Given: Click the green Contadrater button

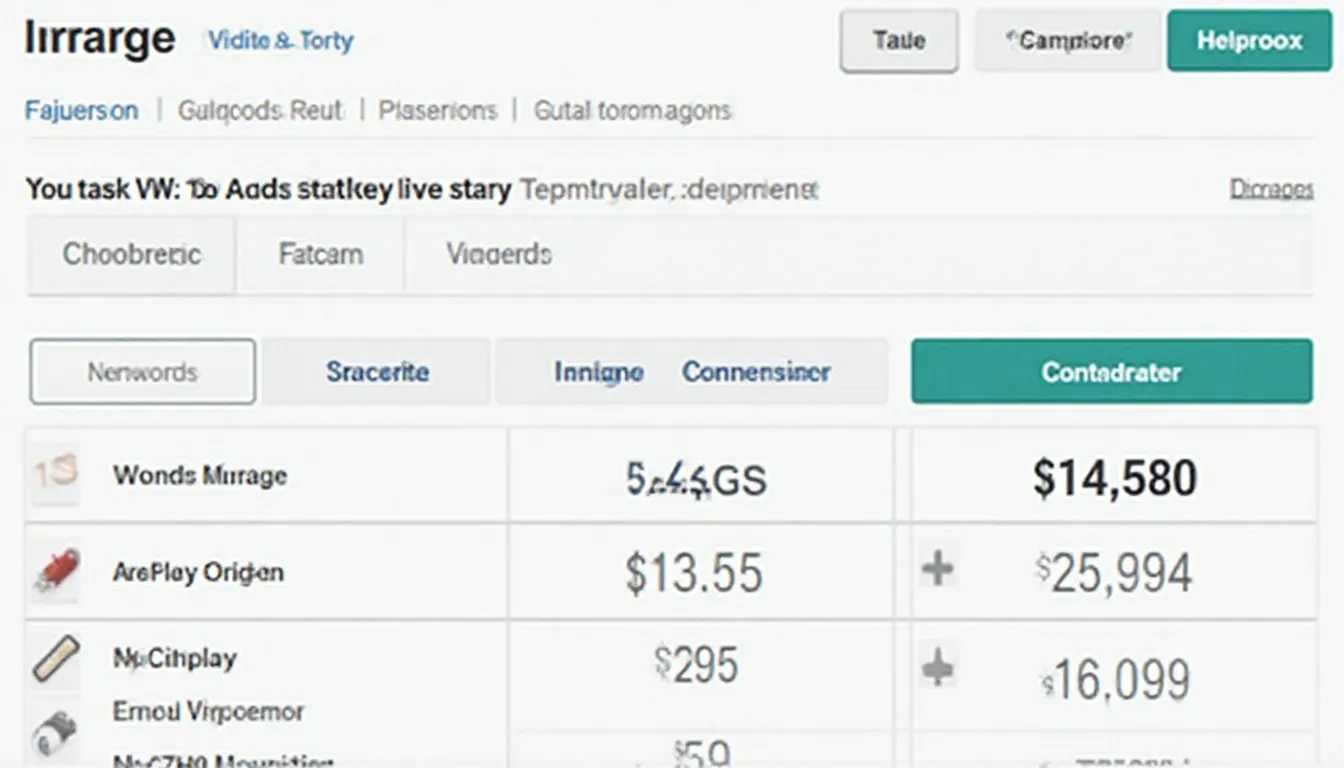Looking at the screenshot, I should tap(1111, 371).
